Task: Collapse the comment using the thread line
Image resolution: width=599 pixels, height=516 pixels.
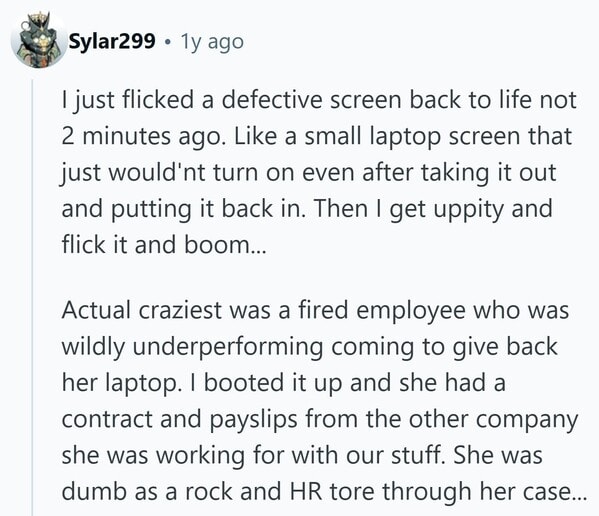Action: click(32, 298)
